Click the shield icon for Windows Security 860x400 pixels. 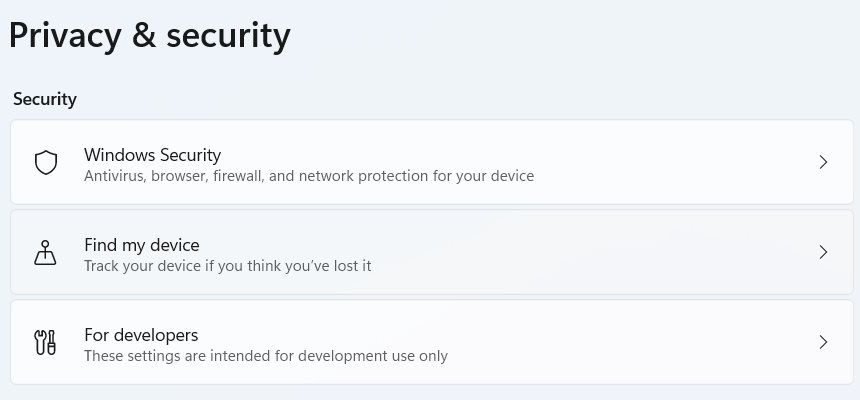pyautogui.click(x=46, y=163)
